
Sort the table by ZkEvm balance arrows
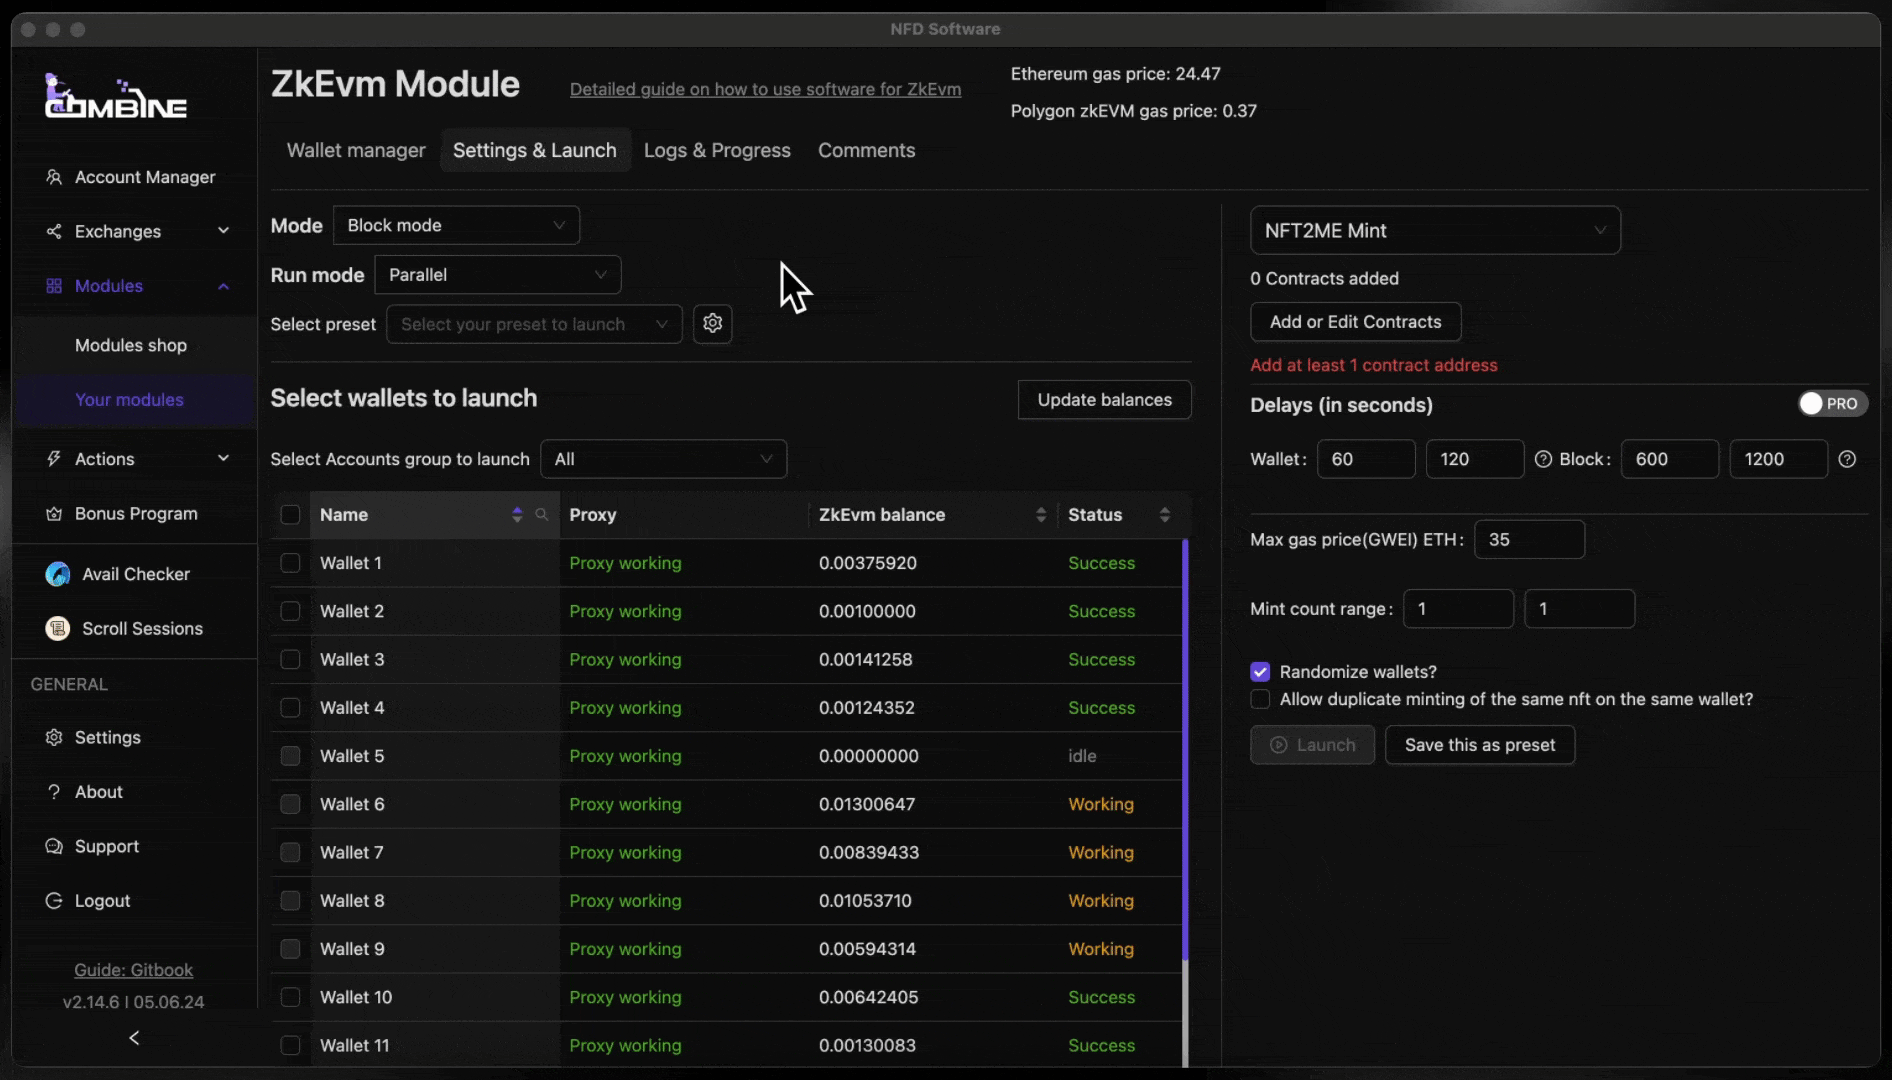click(x=1040, y=515)
